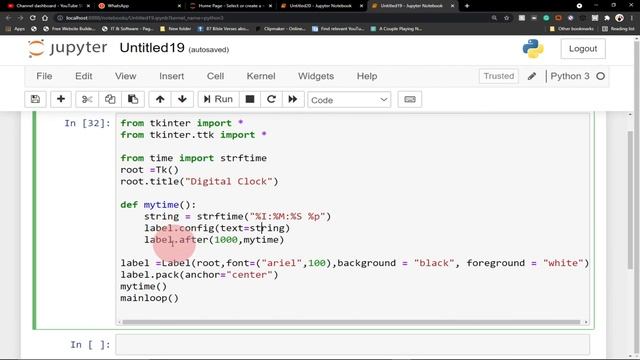640x360 pixels.
Task: Open the browser extensions puzzle icon
Action: point(607,18)
